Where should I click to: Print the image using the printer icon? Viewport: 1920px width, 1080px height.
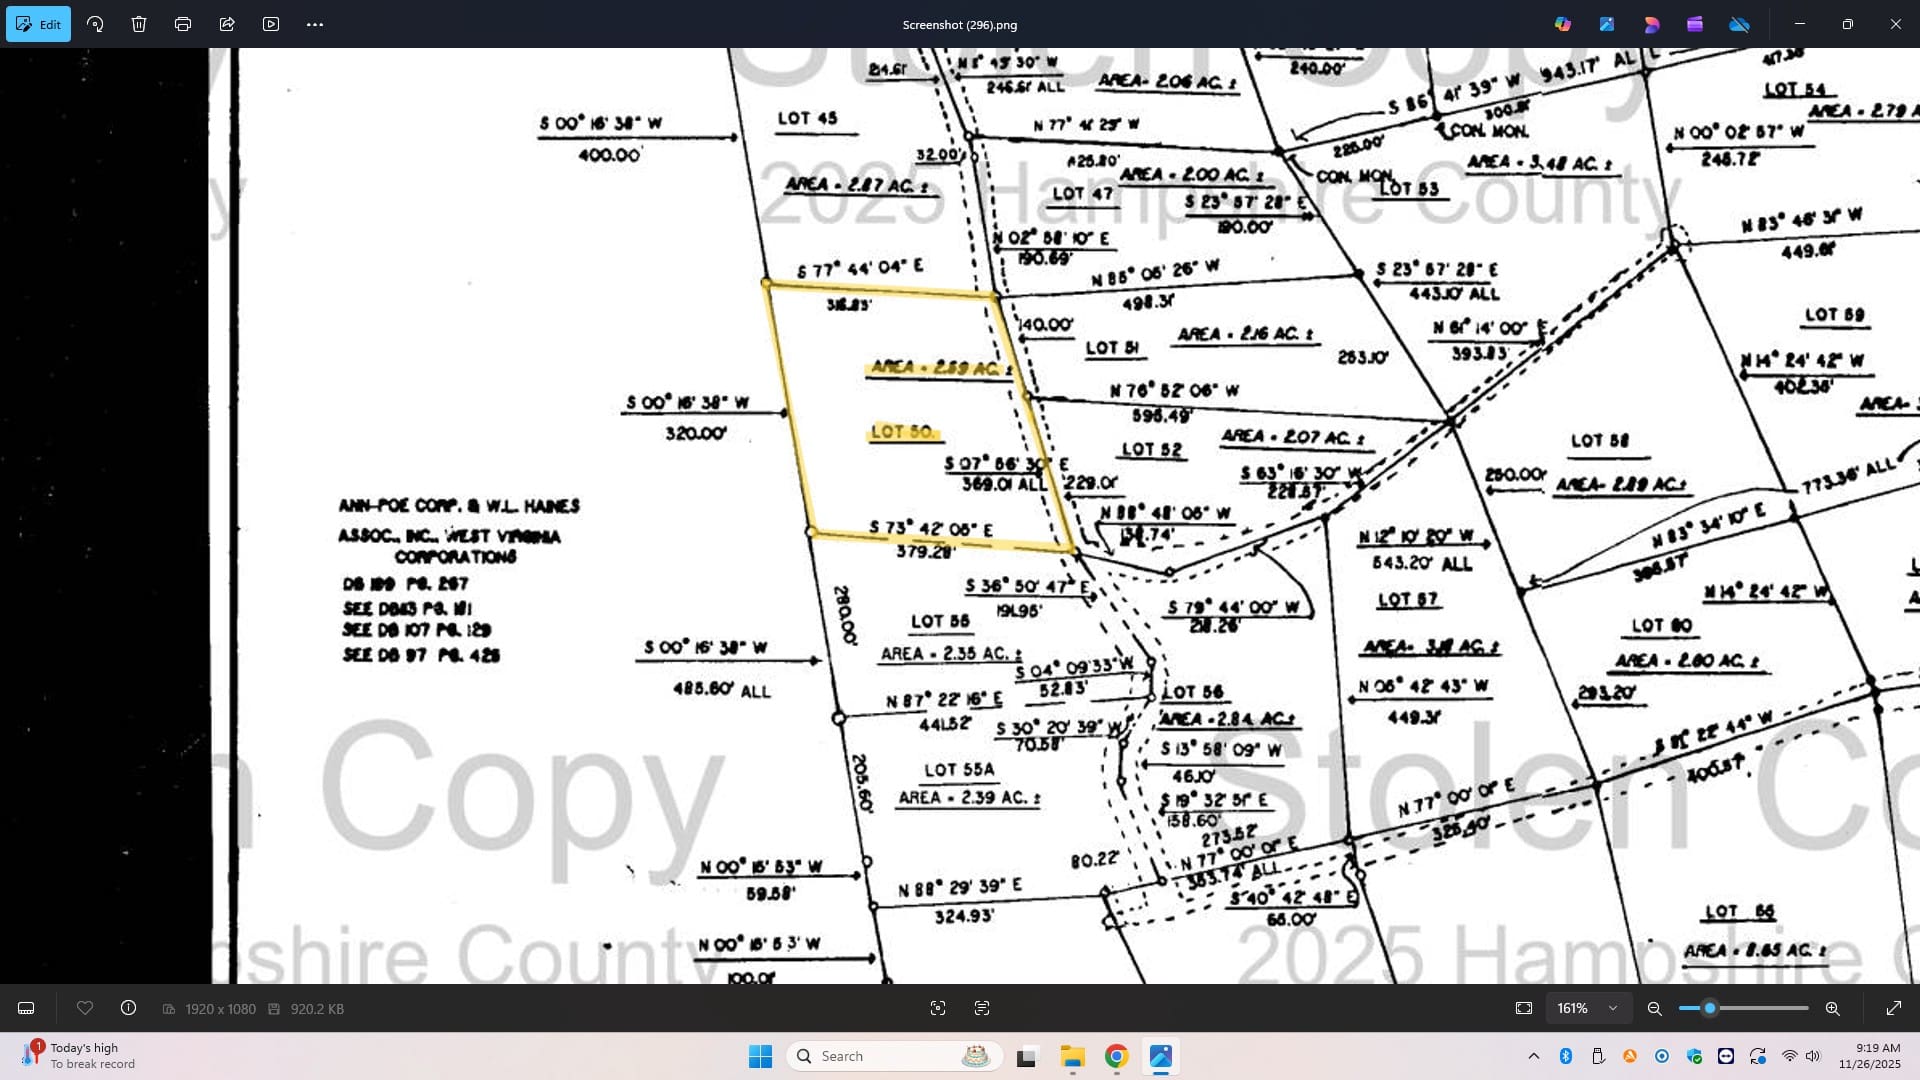click(x=183, y=24)
